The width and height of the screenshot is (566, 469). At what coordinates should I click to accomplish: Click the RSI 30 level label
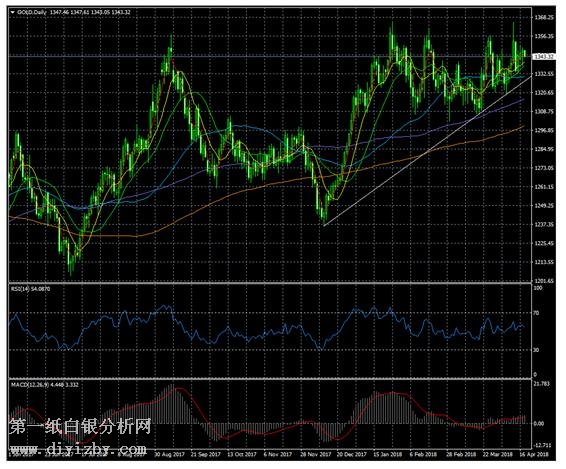coord(537,350)
